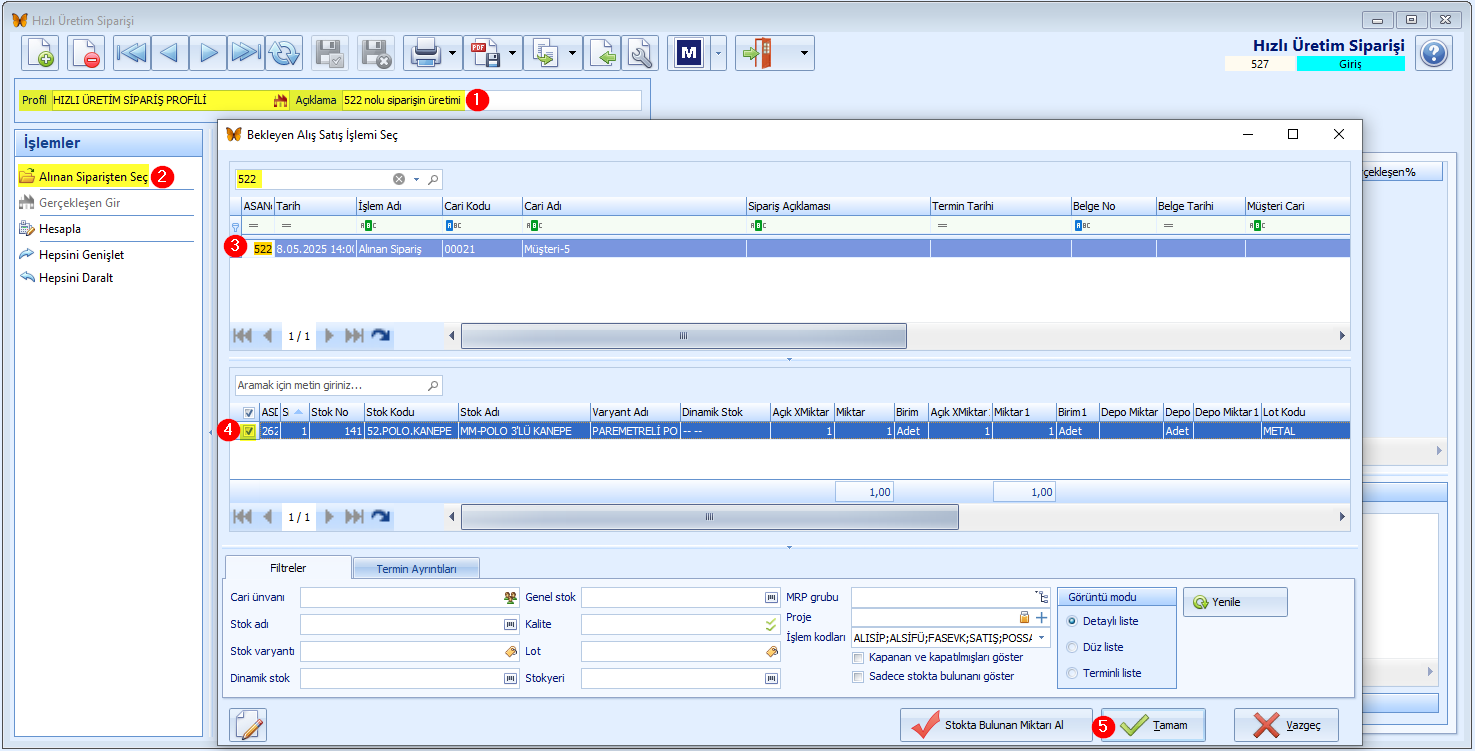Sort by the Termin Tarihi column header
The image size is (1475, 751).
click(1000, 206)
